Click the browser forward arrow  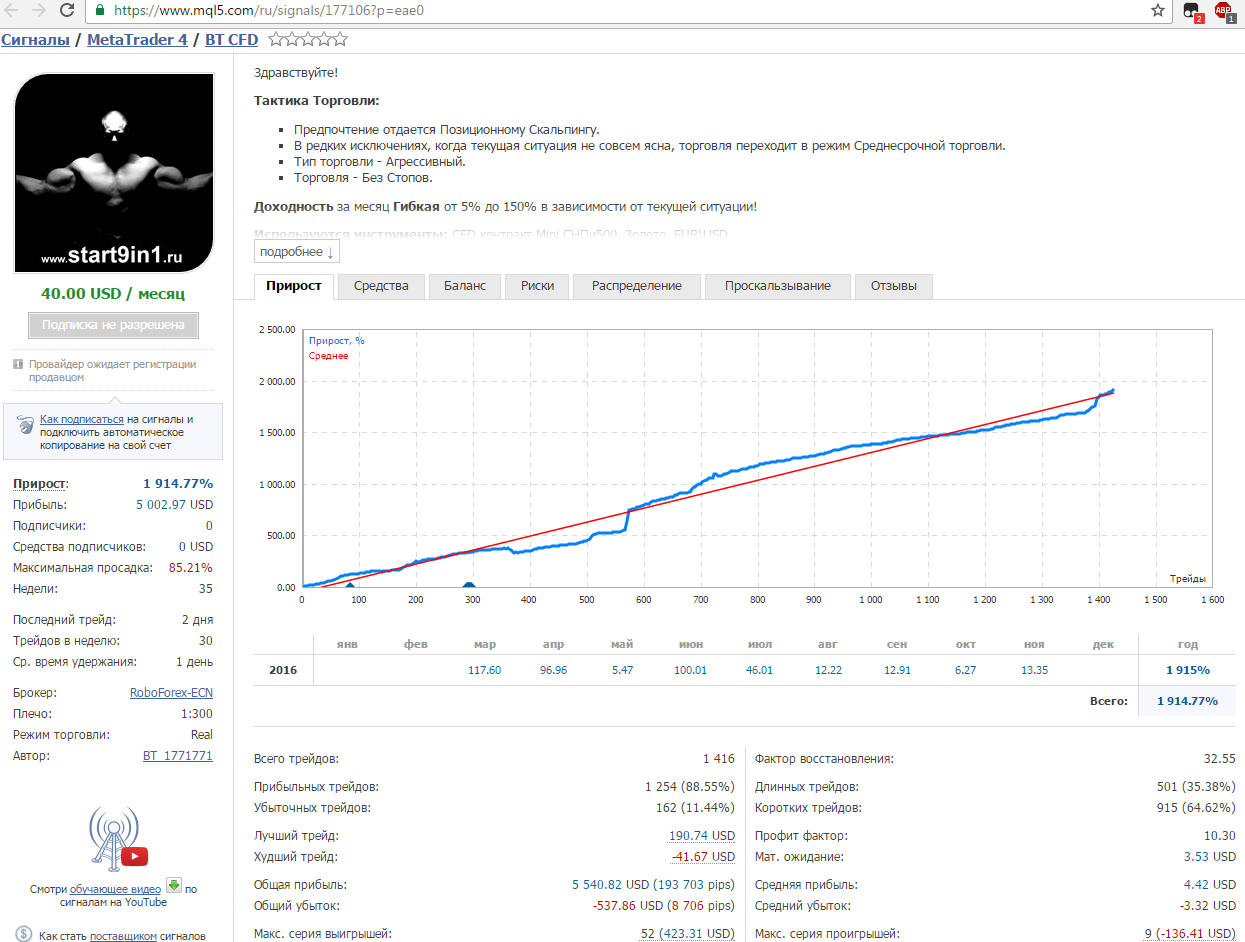39,11
